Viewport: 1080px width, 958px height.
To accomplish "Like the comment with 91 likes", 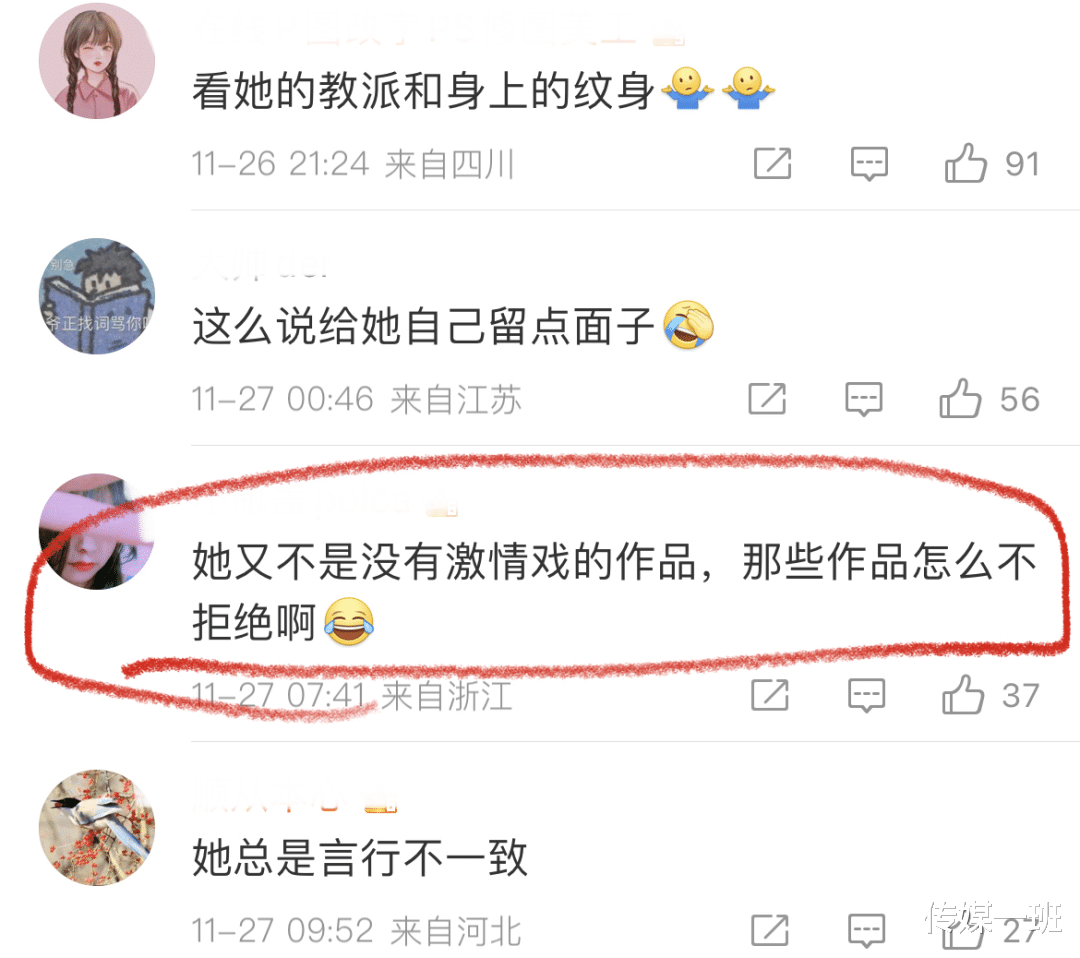I will 965,163.
